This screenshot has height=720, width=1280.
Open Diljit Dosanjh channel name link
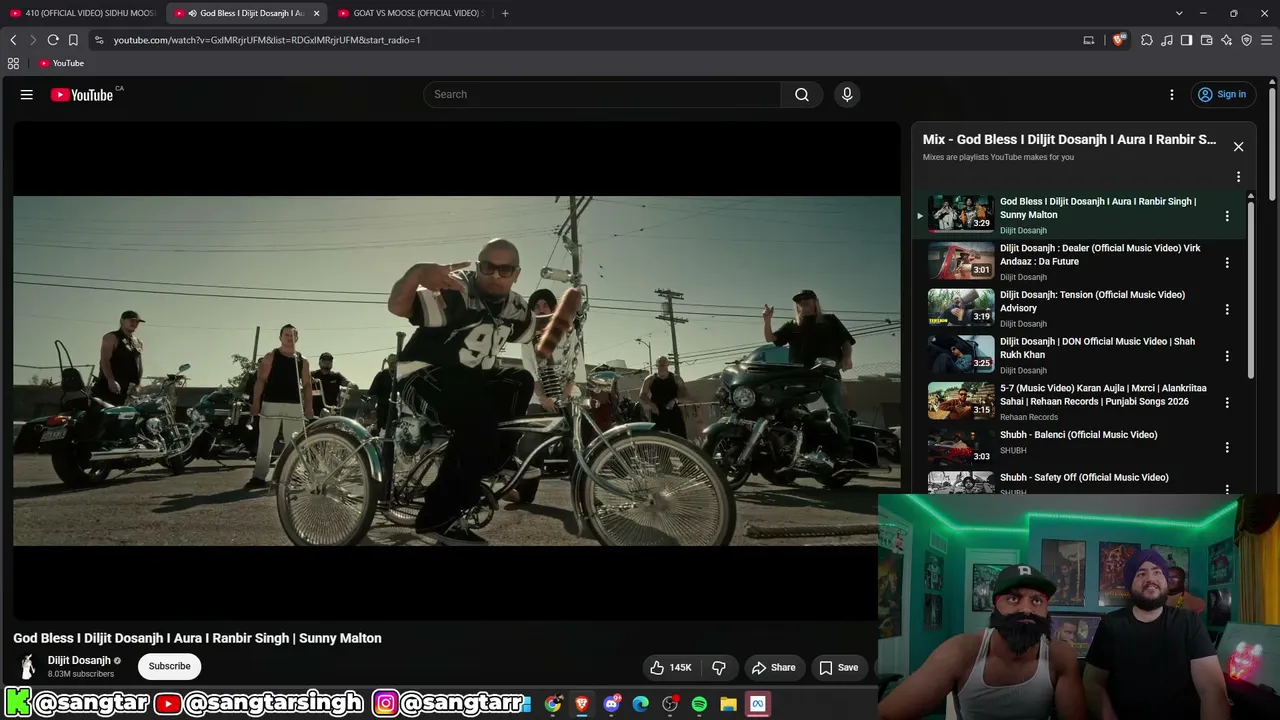click(x=79, y=661)
